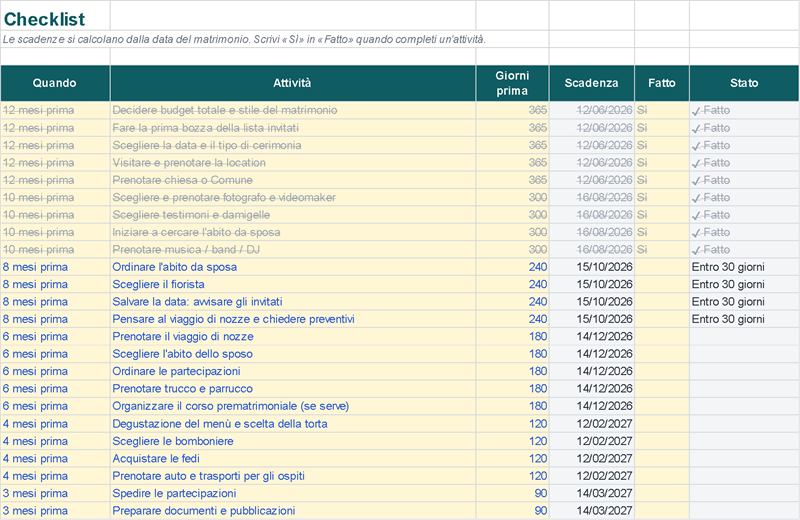The height and width of the screenshot is (520, 800).
Task: Select 'Prenotare il viaggio di nozze' cell
Action: (x=293, y=336)
